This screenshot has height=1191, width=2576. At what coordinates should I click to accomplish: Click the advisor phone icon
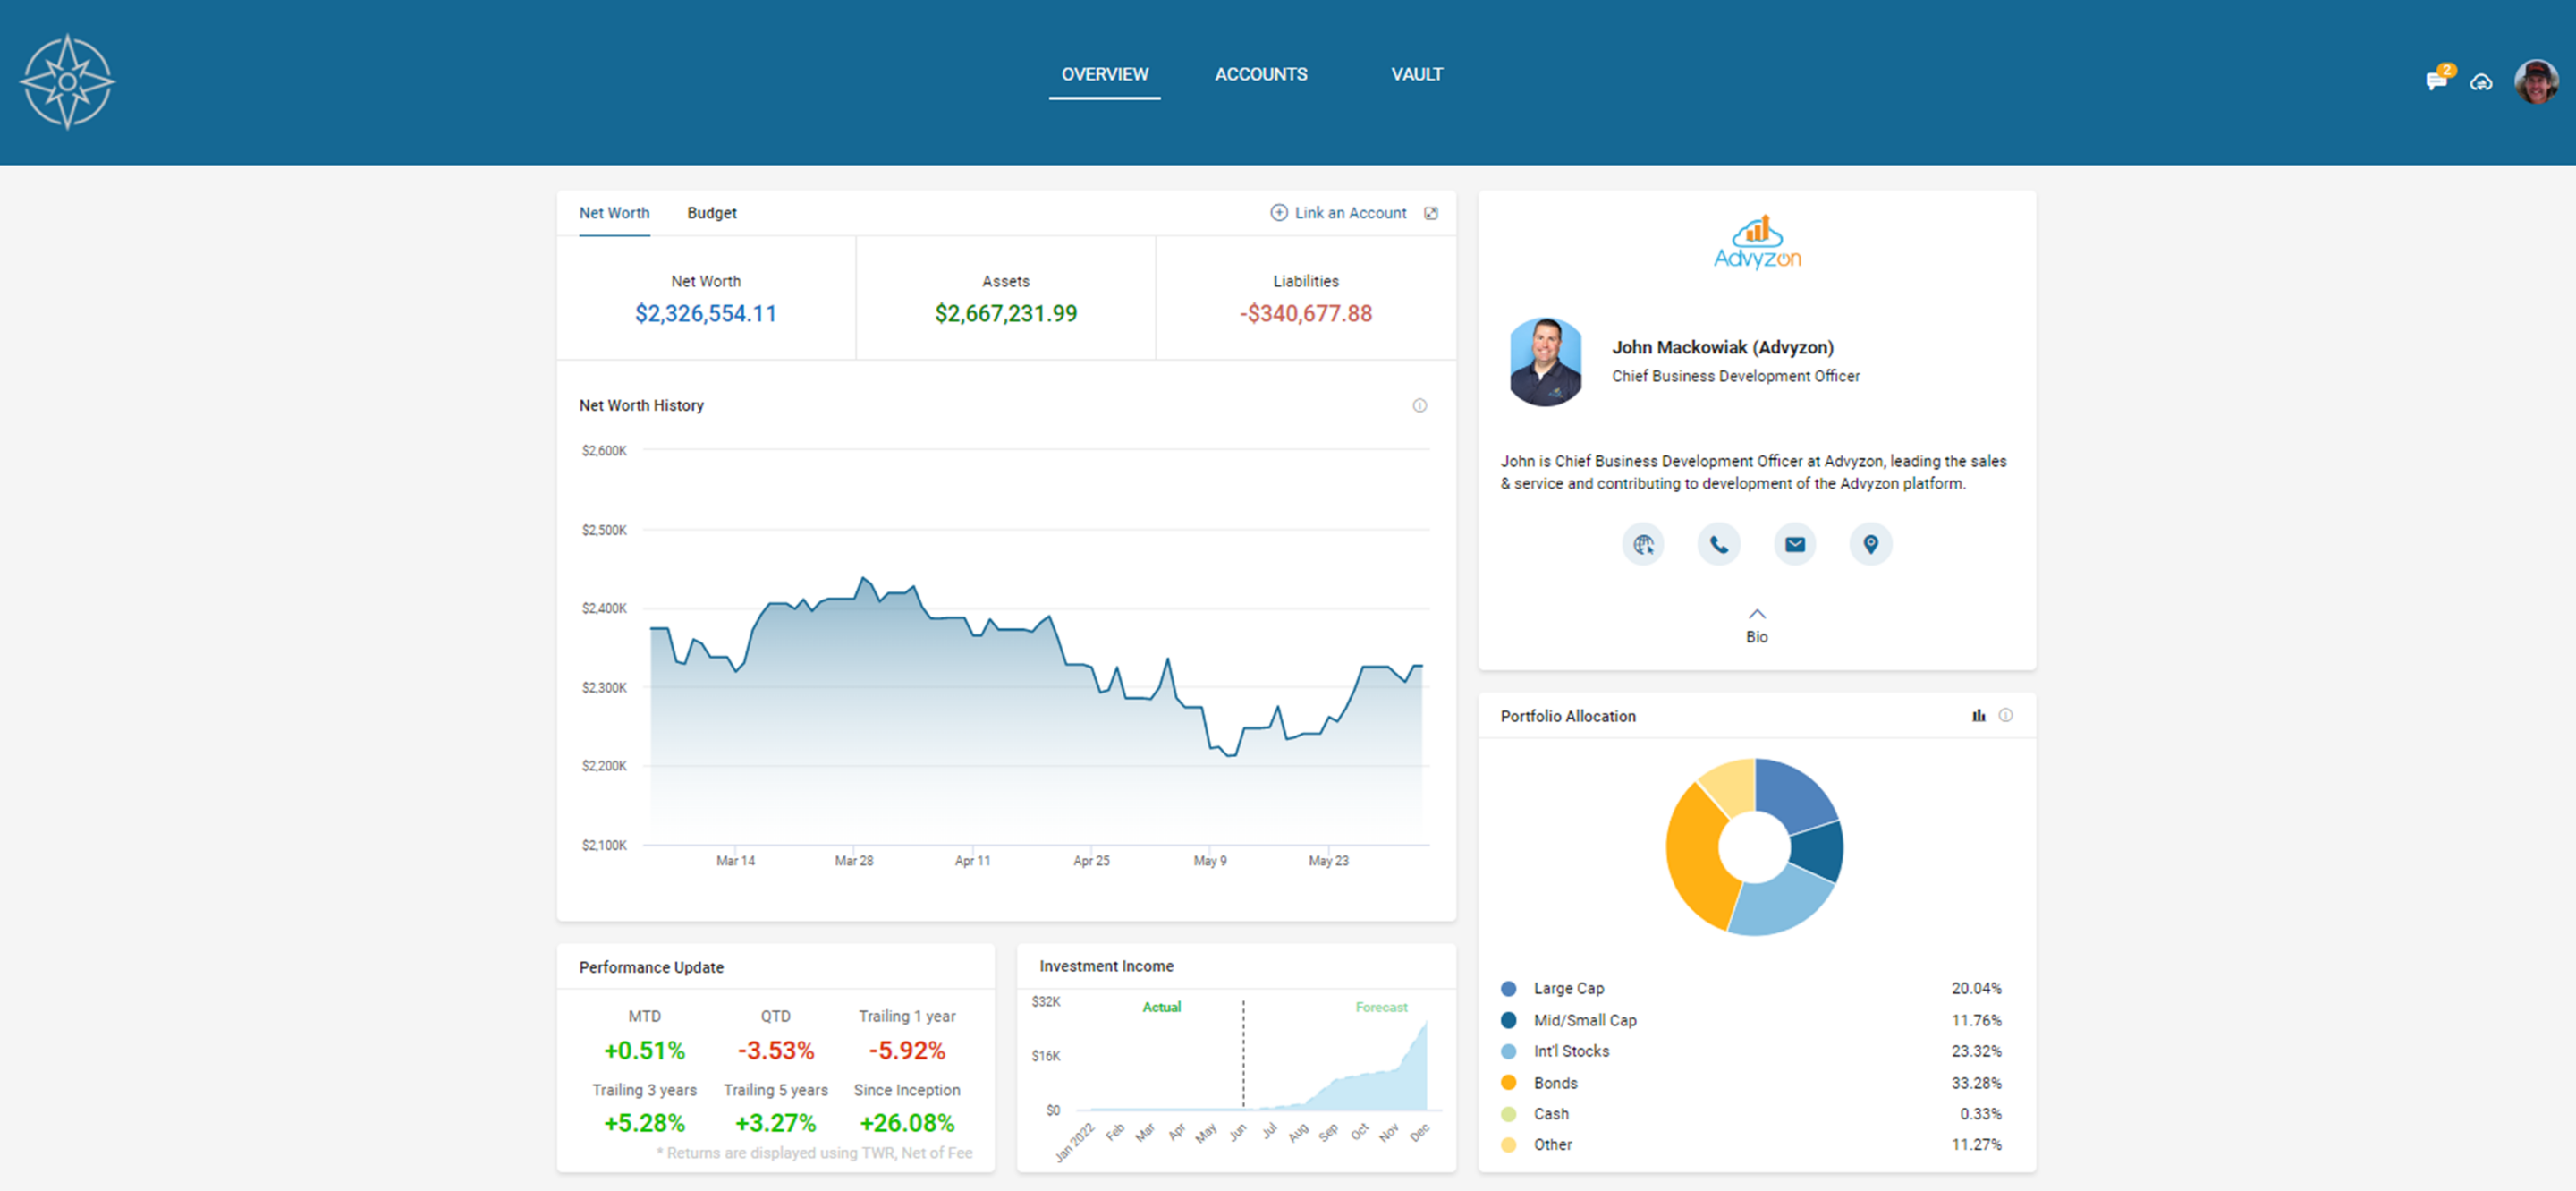coord(1718,544)
